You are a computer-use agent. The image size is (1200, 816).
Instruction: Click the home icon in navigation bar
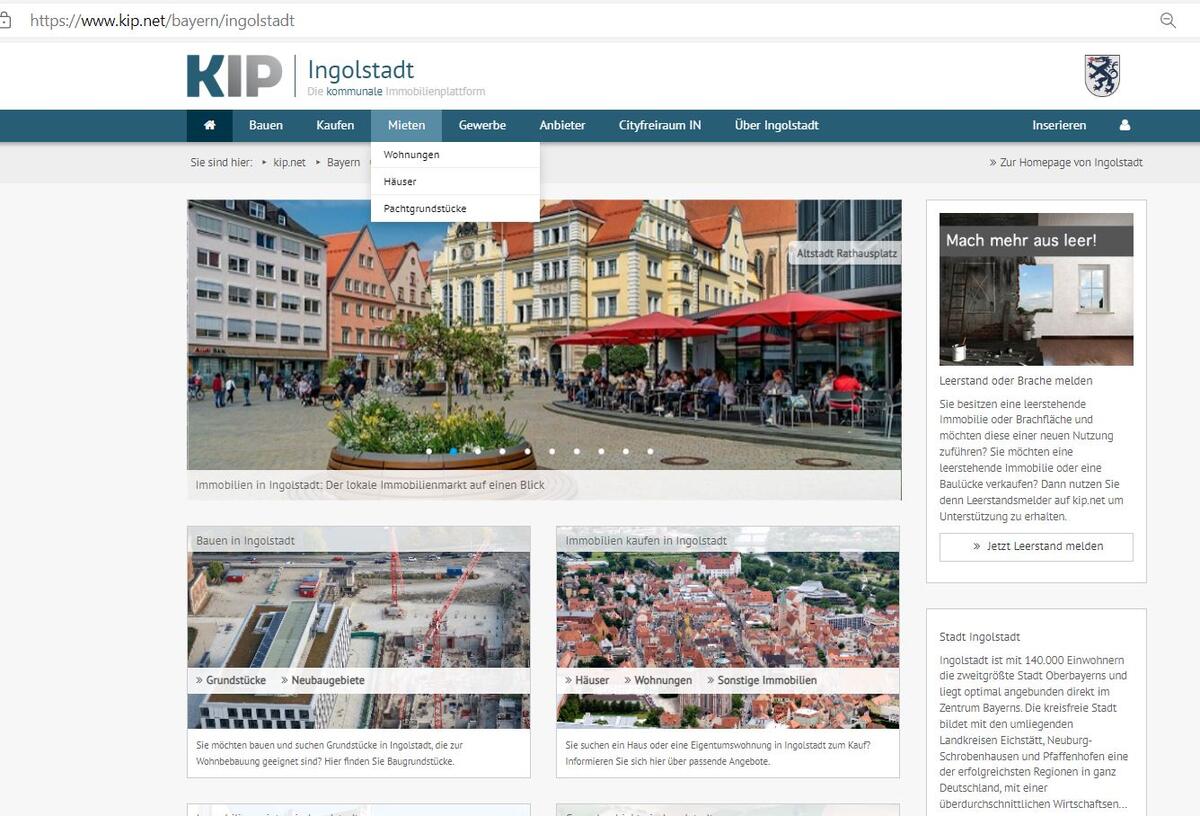pos(210,126)
